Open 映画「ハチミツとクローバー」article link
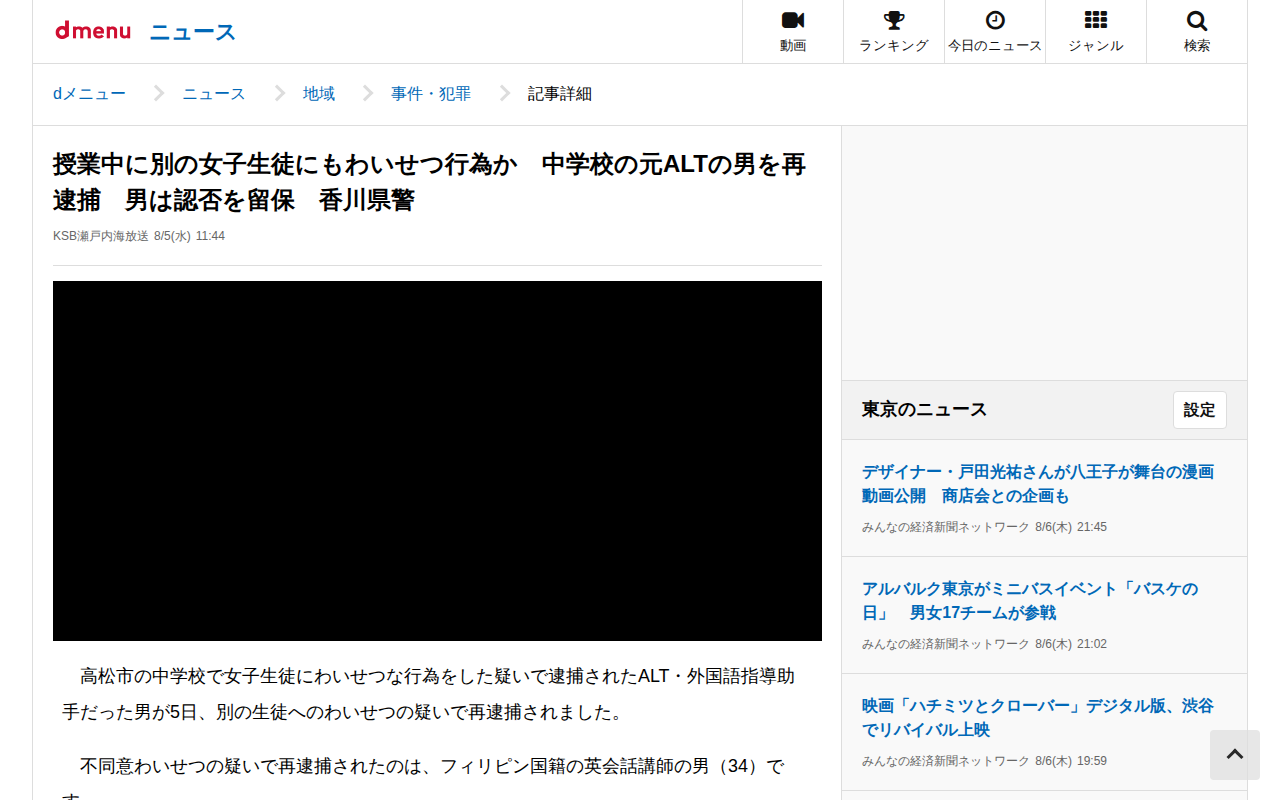The width and height of the screenshot is (1280, 800). tap(1038, 718)
